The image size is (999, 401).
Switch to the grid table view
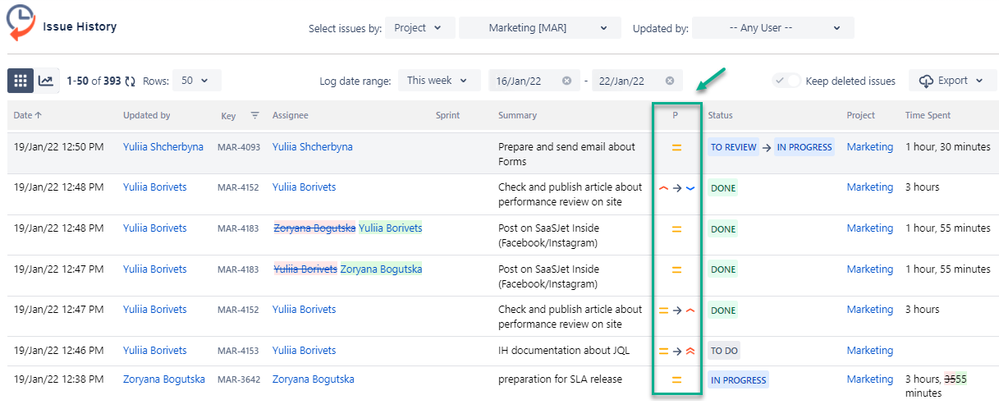(20, 80)
